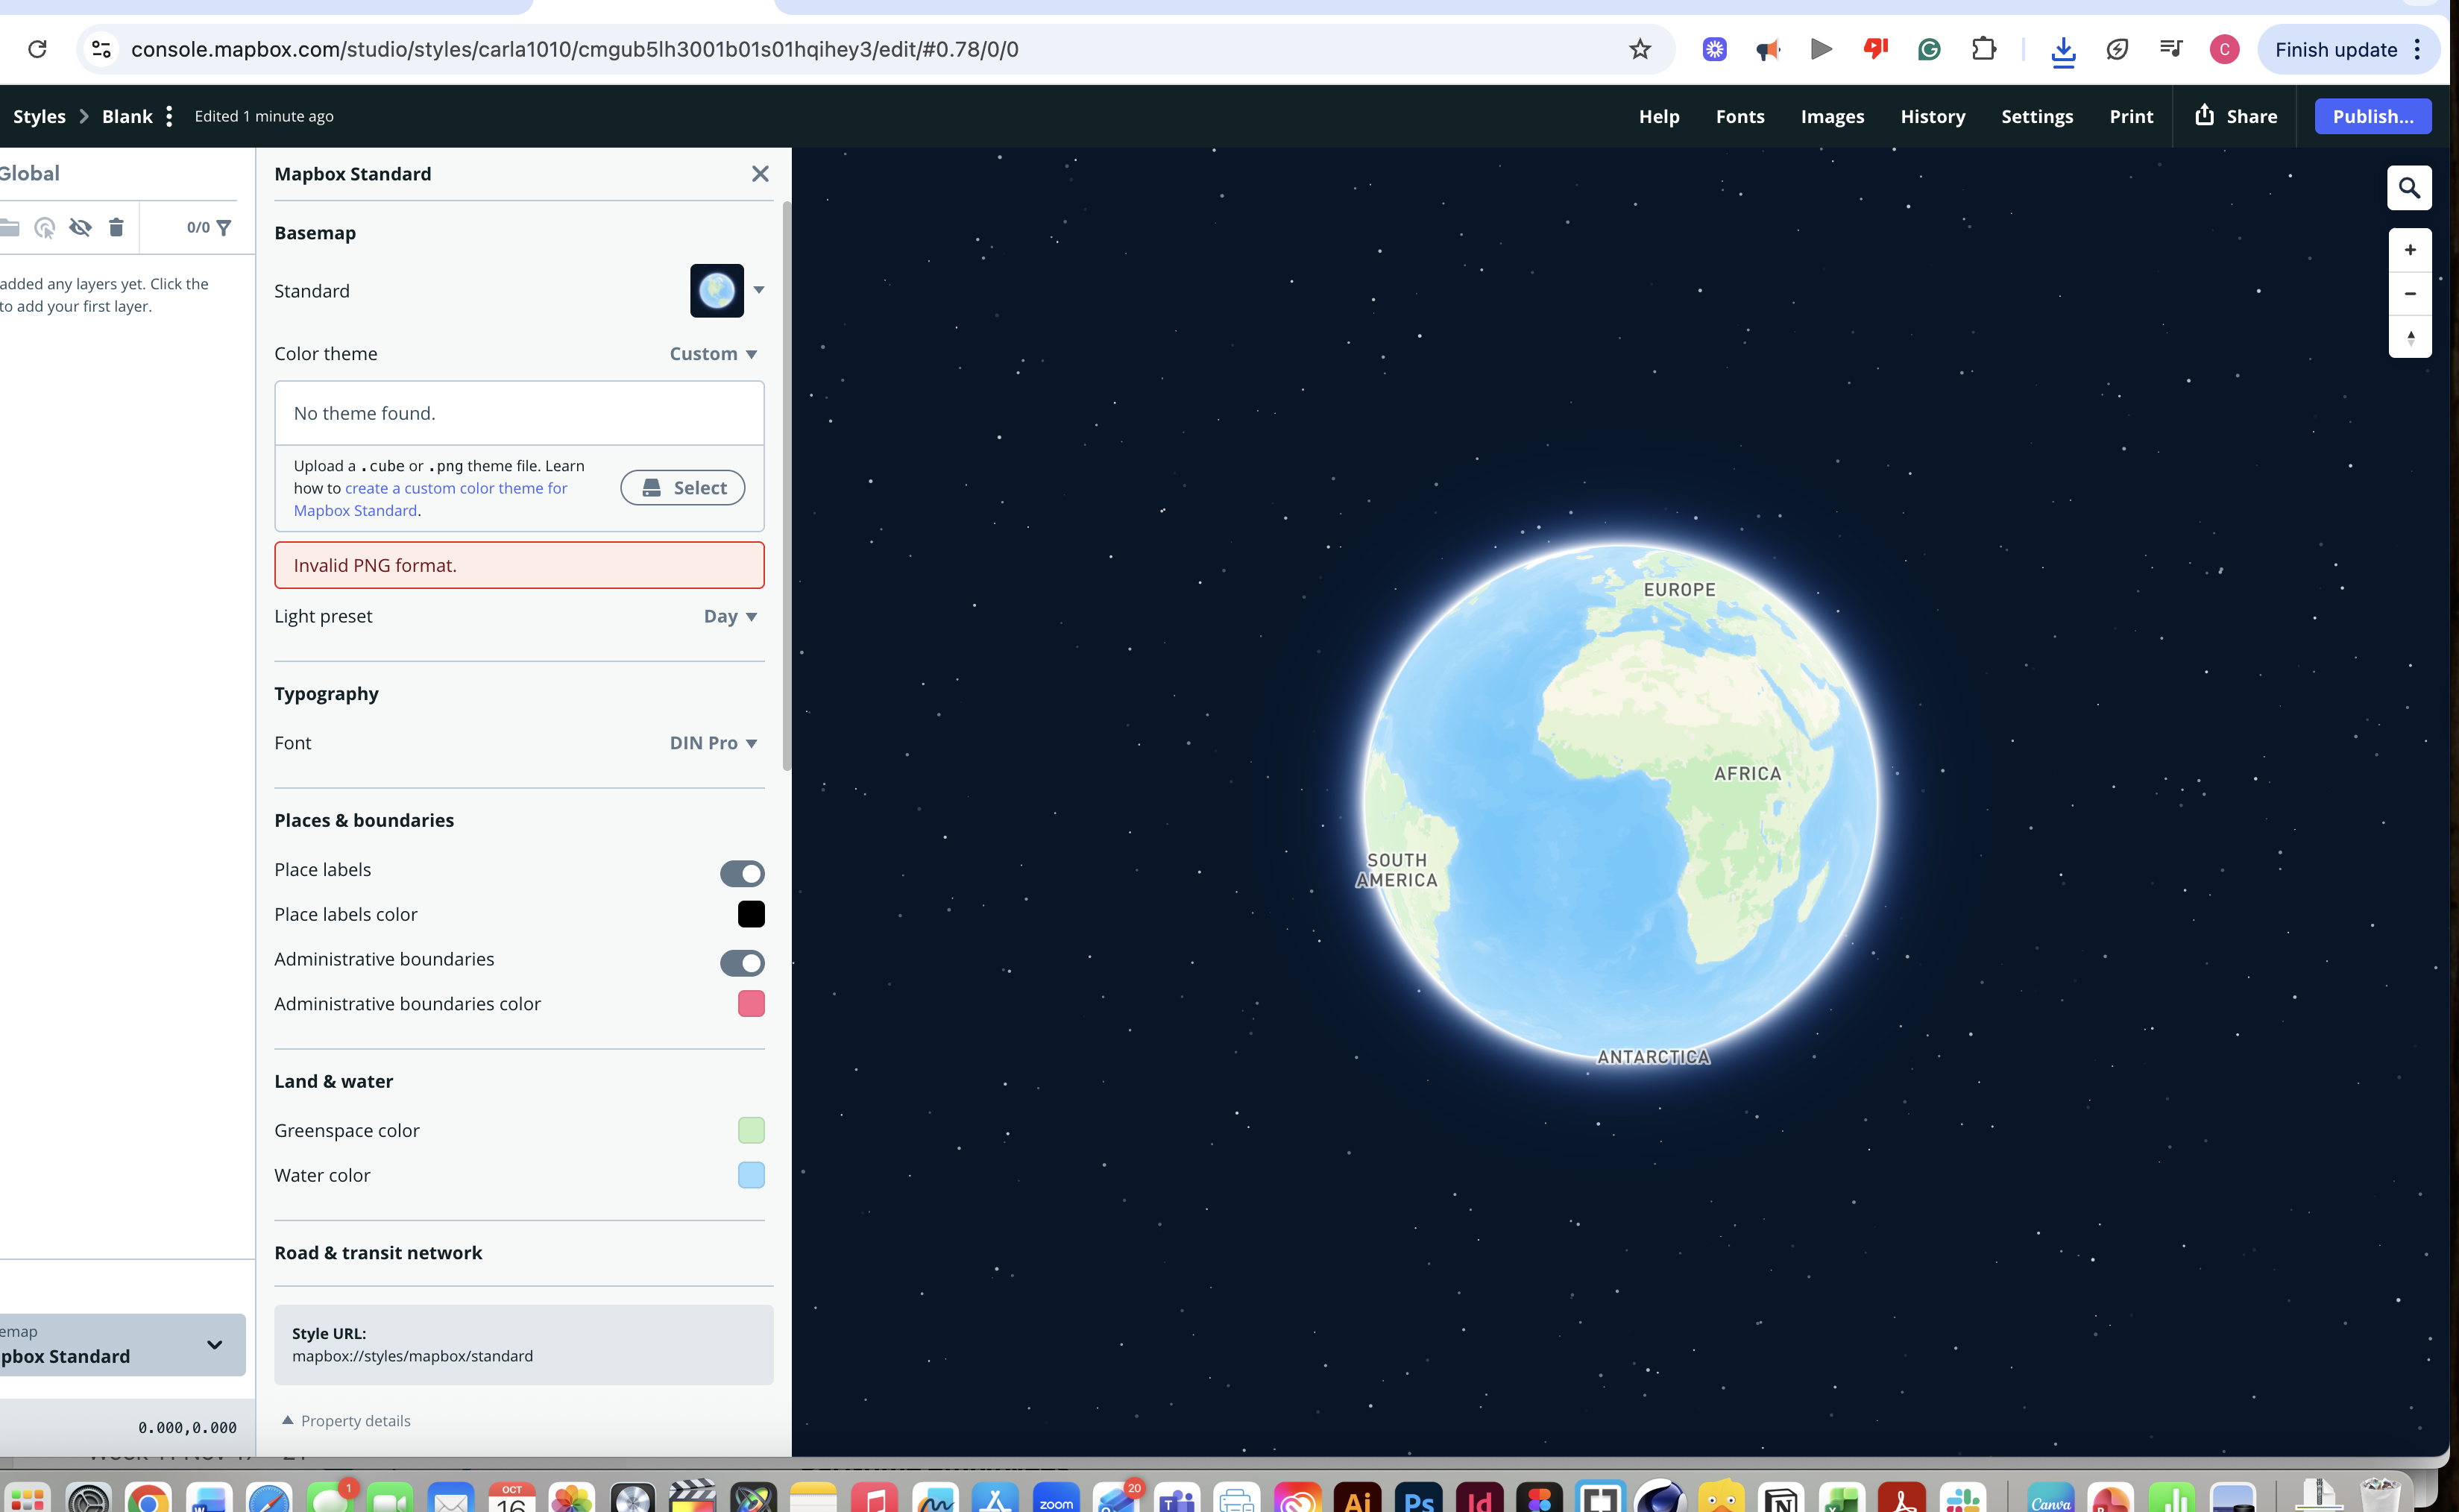Image resolution: width=2459 pixels, height=1512 pixels.
Task: Click the trash icon to delete layers
Action: 116,228
